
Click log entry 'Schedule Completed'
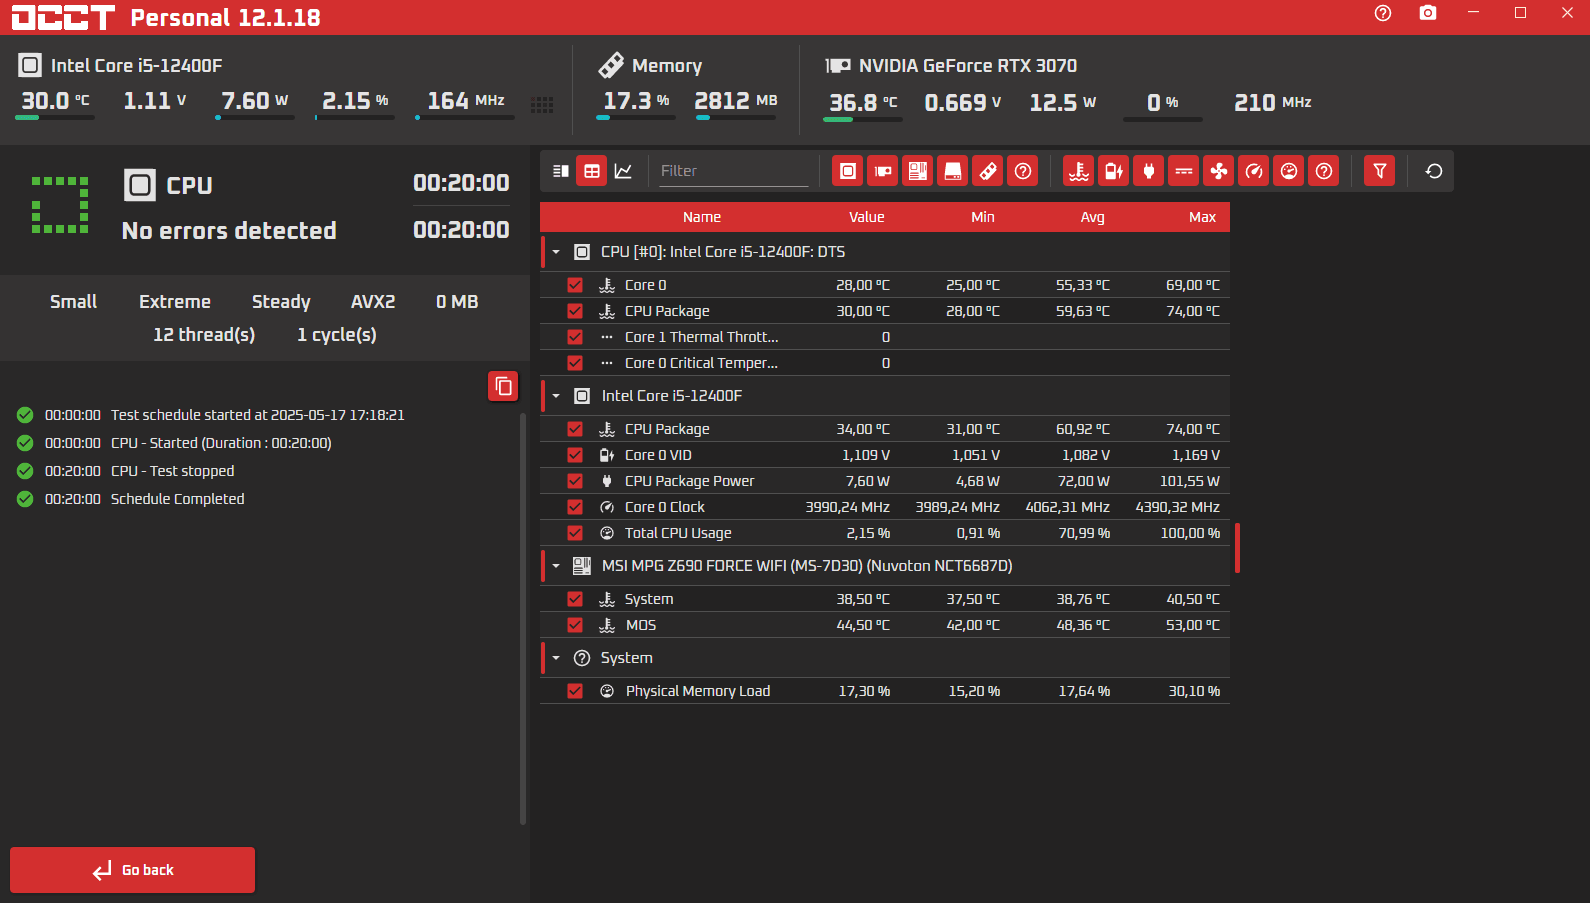coord(178,499)
